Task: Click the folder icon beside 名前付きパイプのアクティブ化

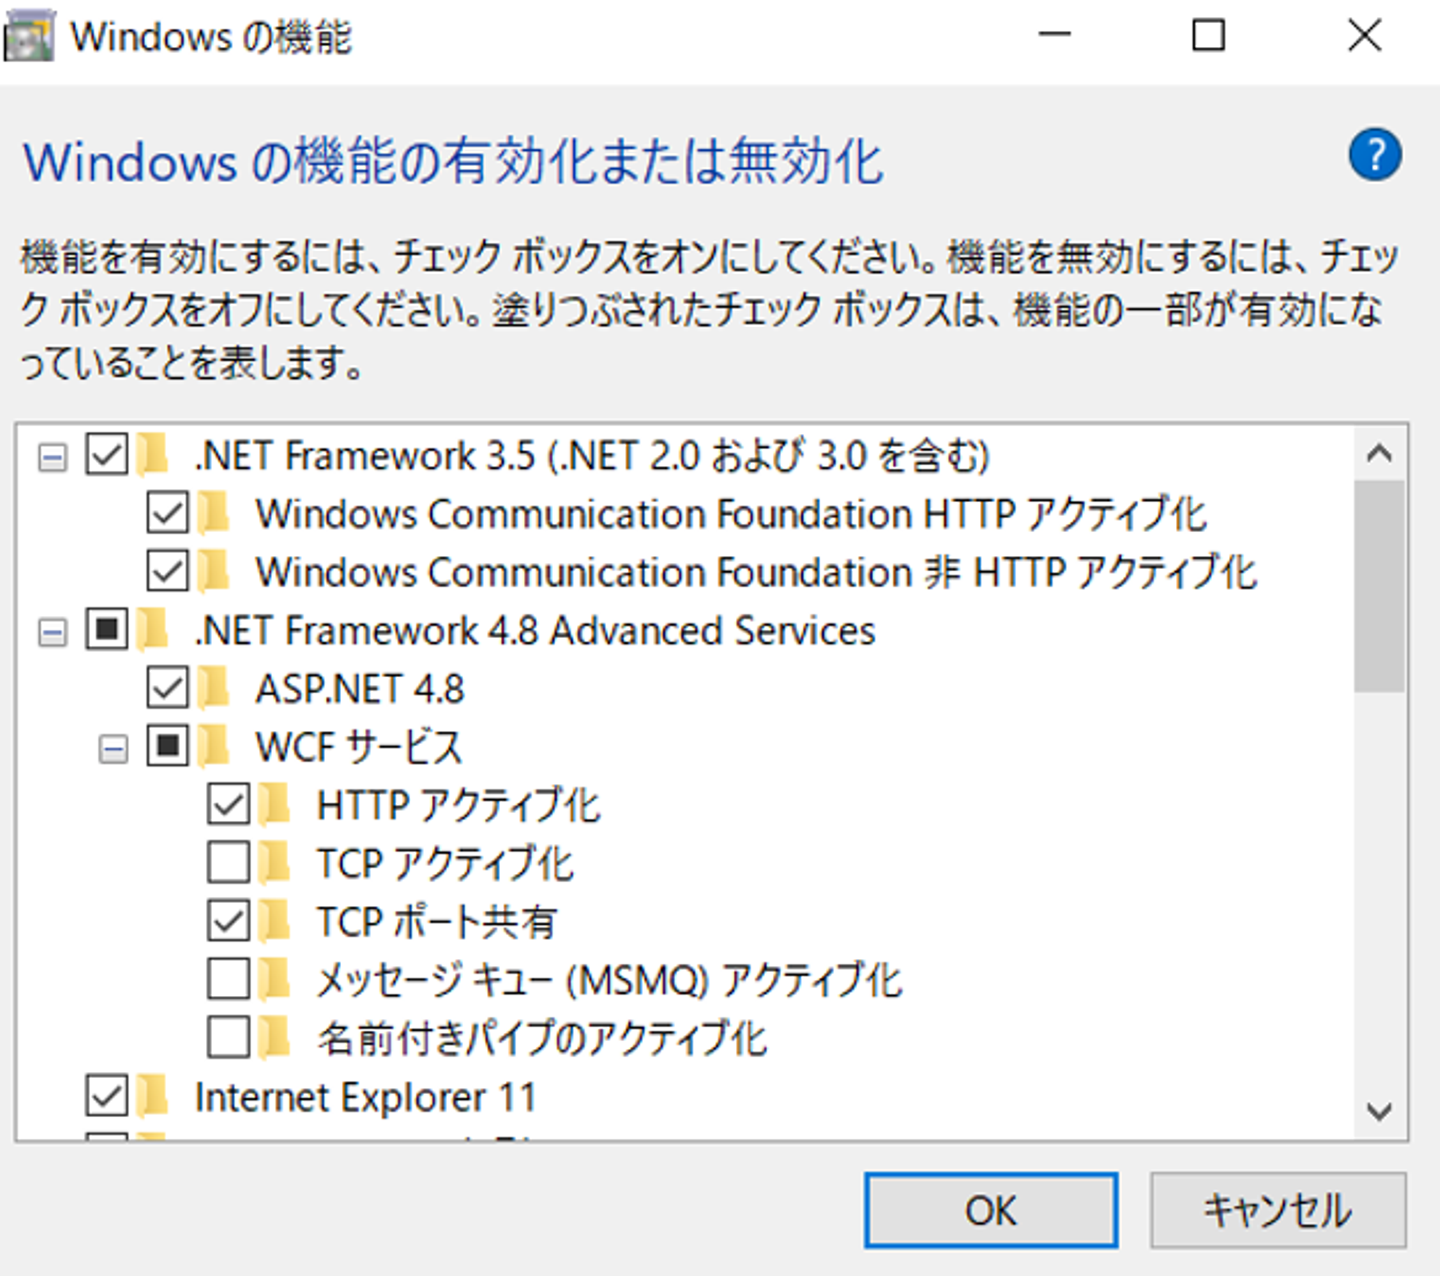Action: [x=274, y=1037]
